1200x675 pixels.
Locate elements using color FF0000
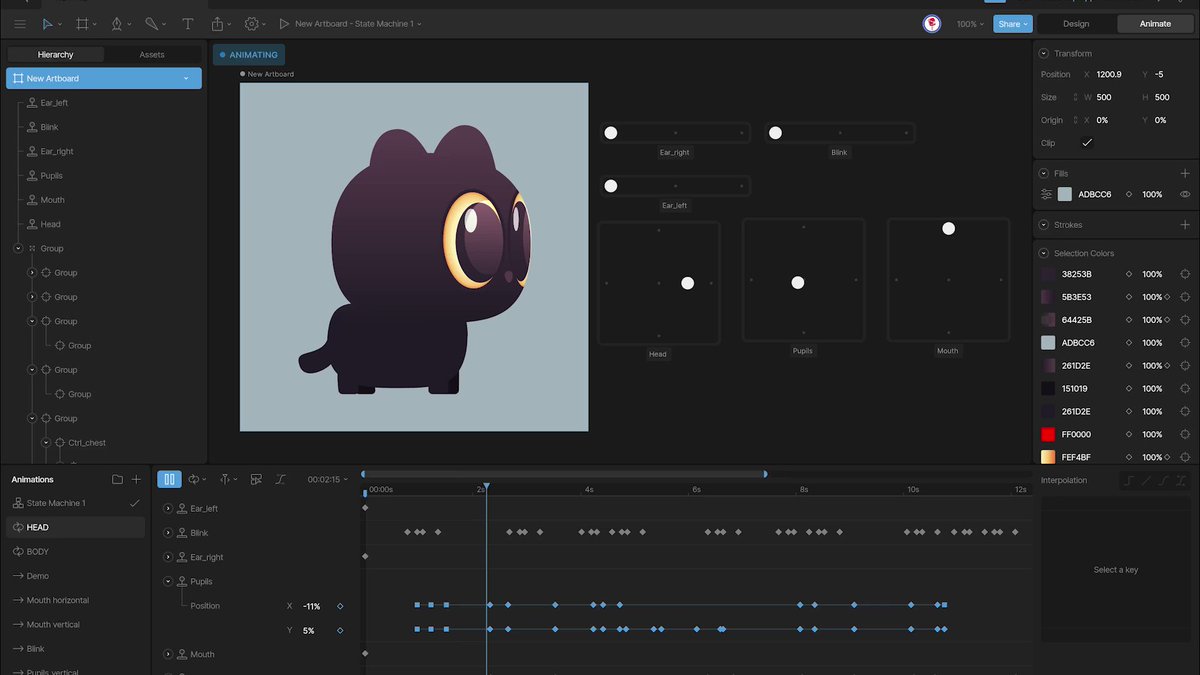pos(1185,434)
